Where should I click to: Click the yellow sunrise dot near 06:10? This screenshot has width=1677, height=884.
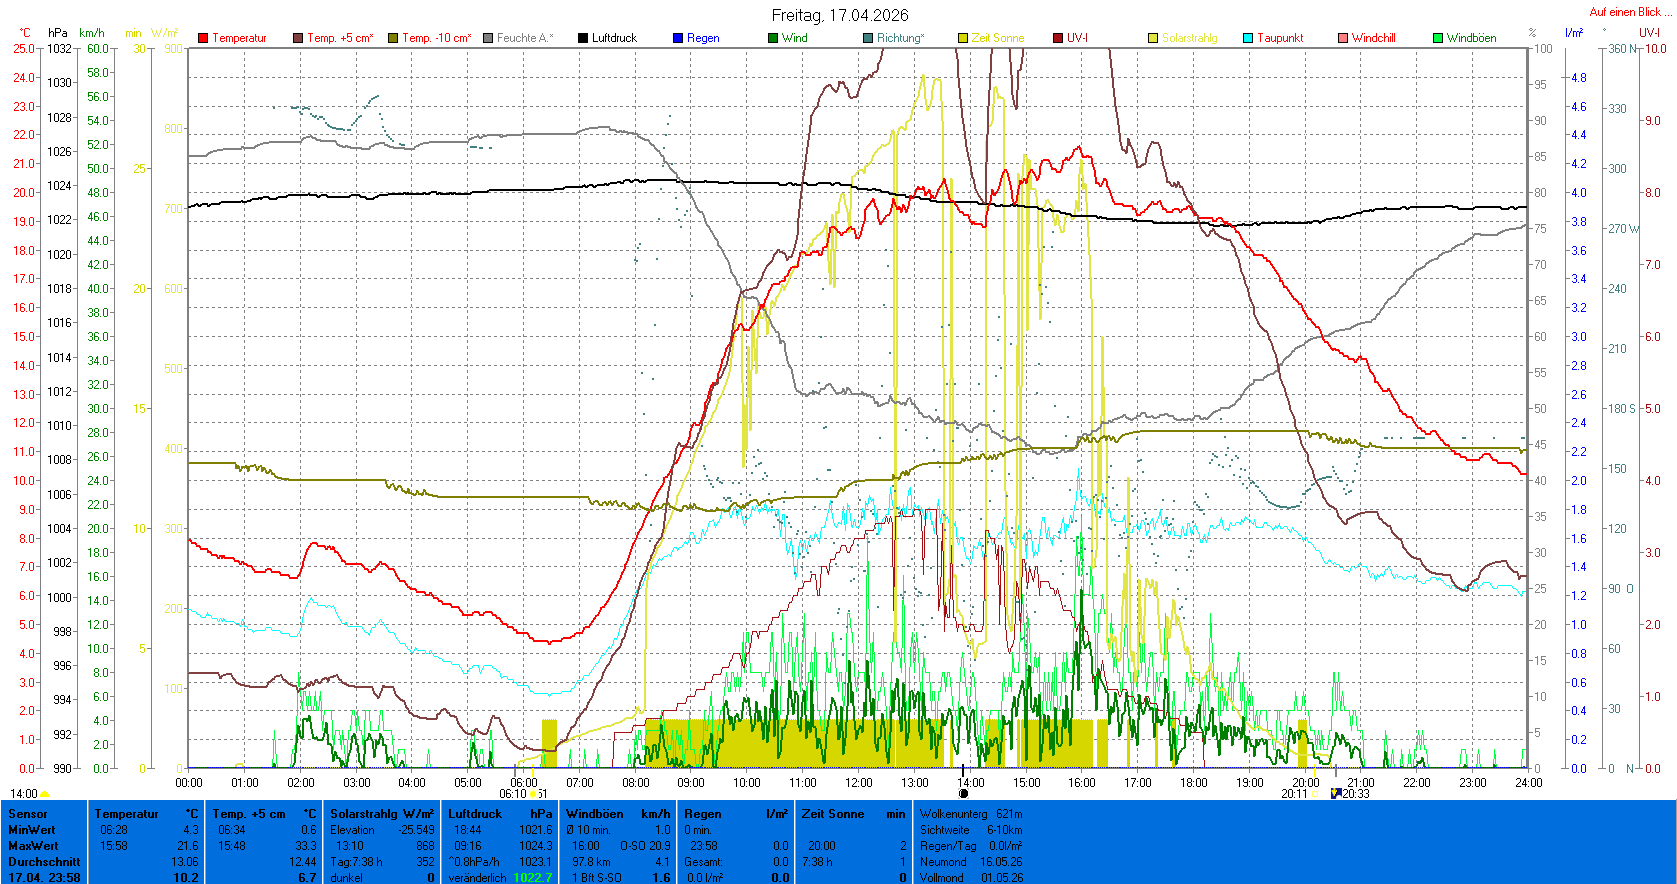[x=534, y=794]
